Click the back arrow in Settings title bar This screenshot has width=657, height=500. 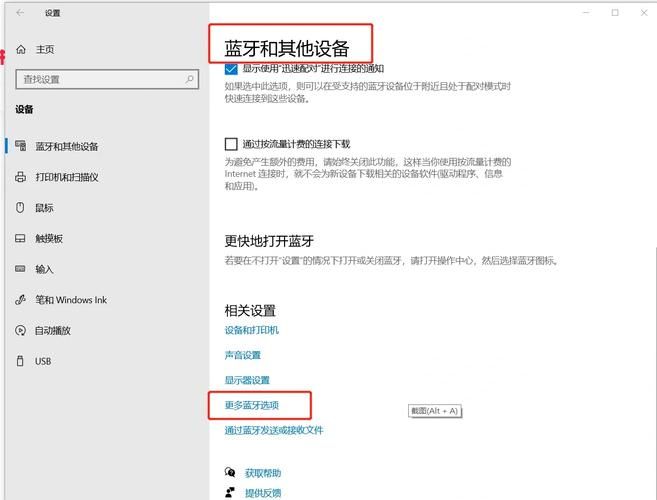[20, 13]
